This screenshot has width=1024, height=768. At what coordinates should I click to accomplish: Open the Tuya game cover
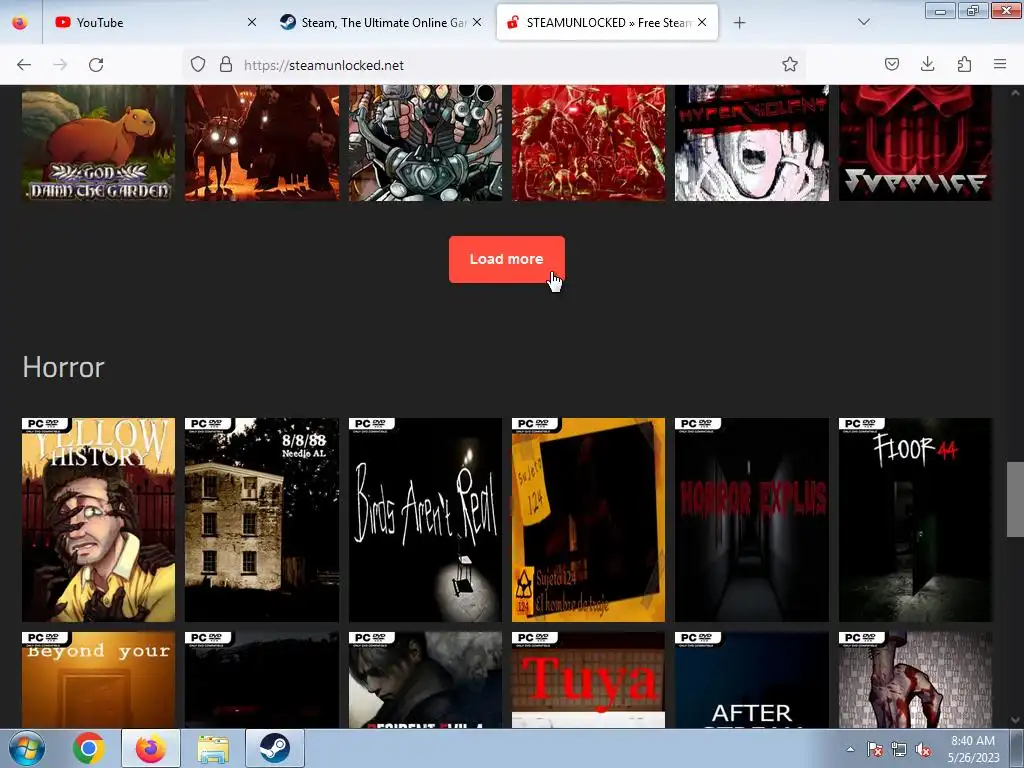coord(588,680)
